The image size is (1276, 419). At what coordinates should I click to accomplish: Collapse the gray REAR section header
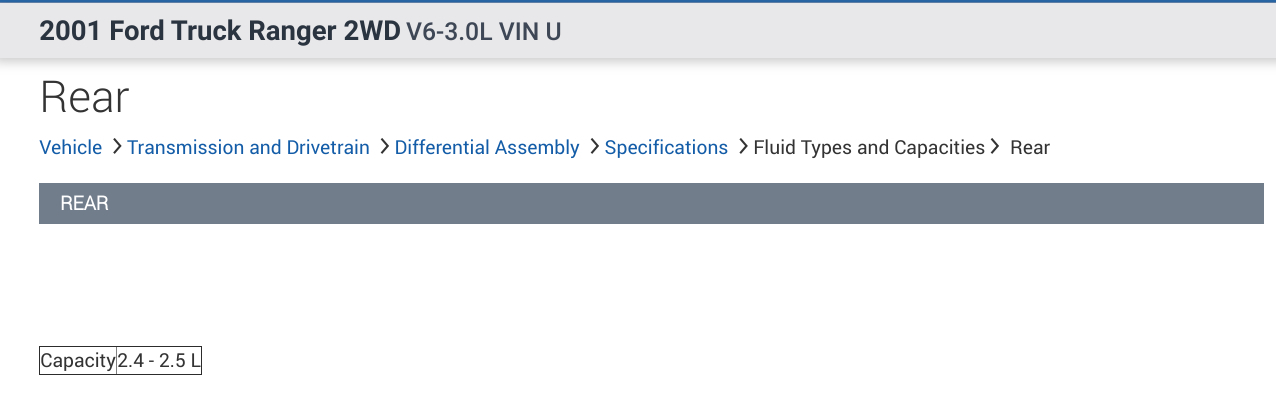[x=650, y=204]
